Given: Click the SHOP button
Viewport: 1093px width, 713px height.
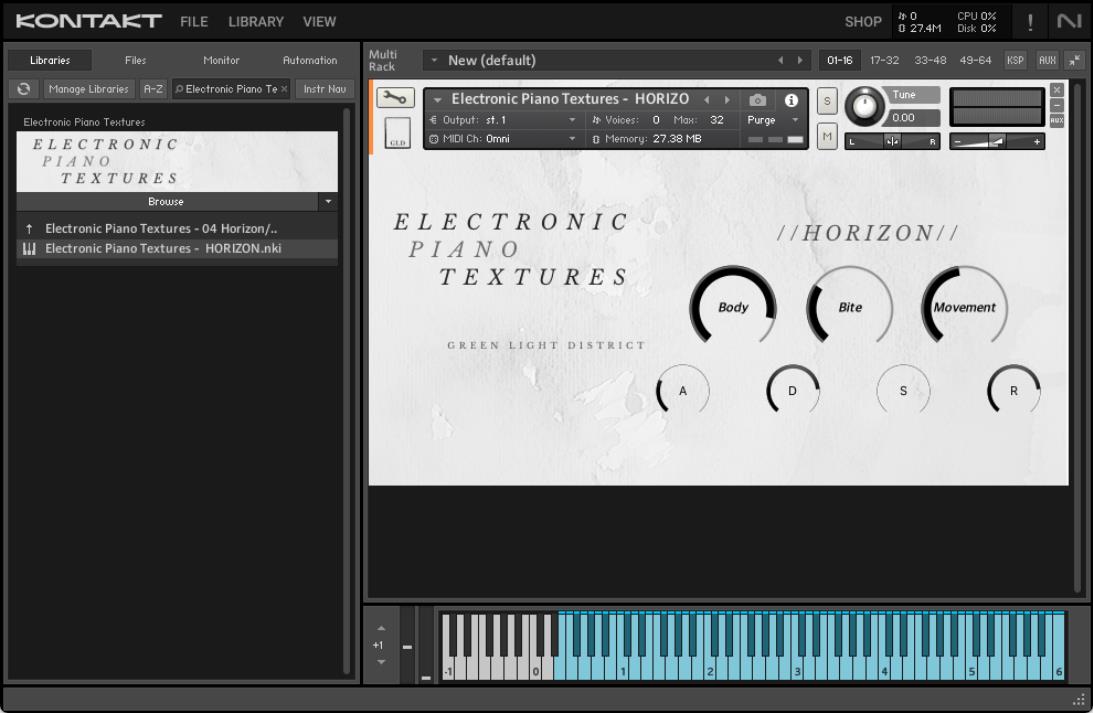Looking at the screenshot, I should coord(862,21).
